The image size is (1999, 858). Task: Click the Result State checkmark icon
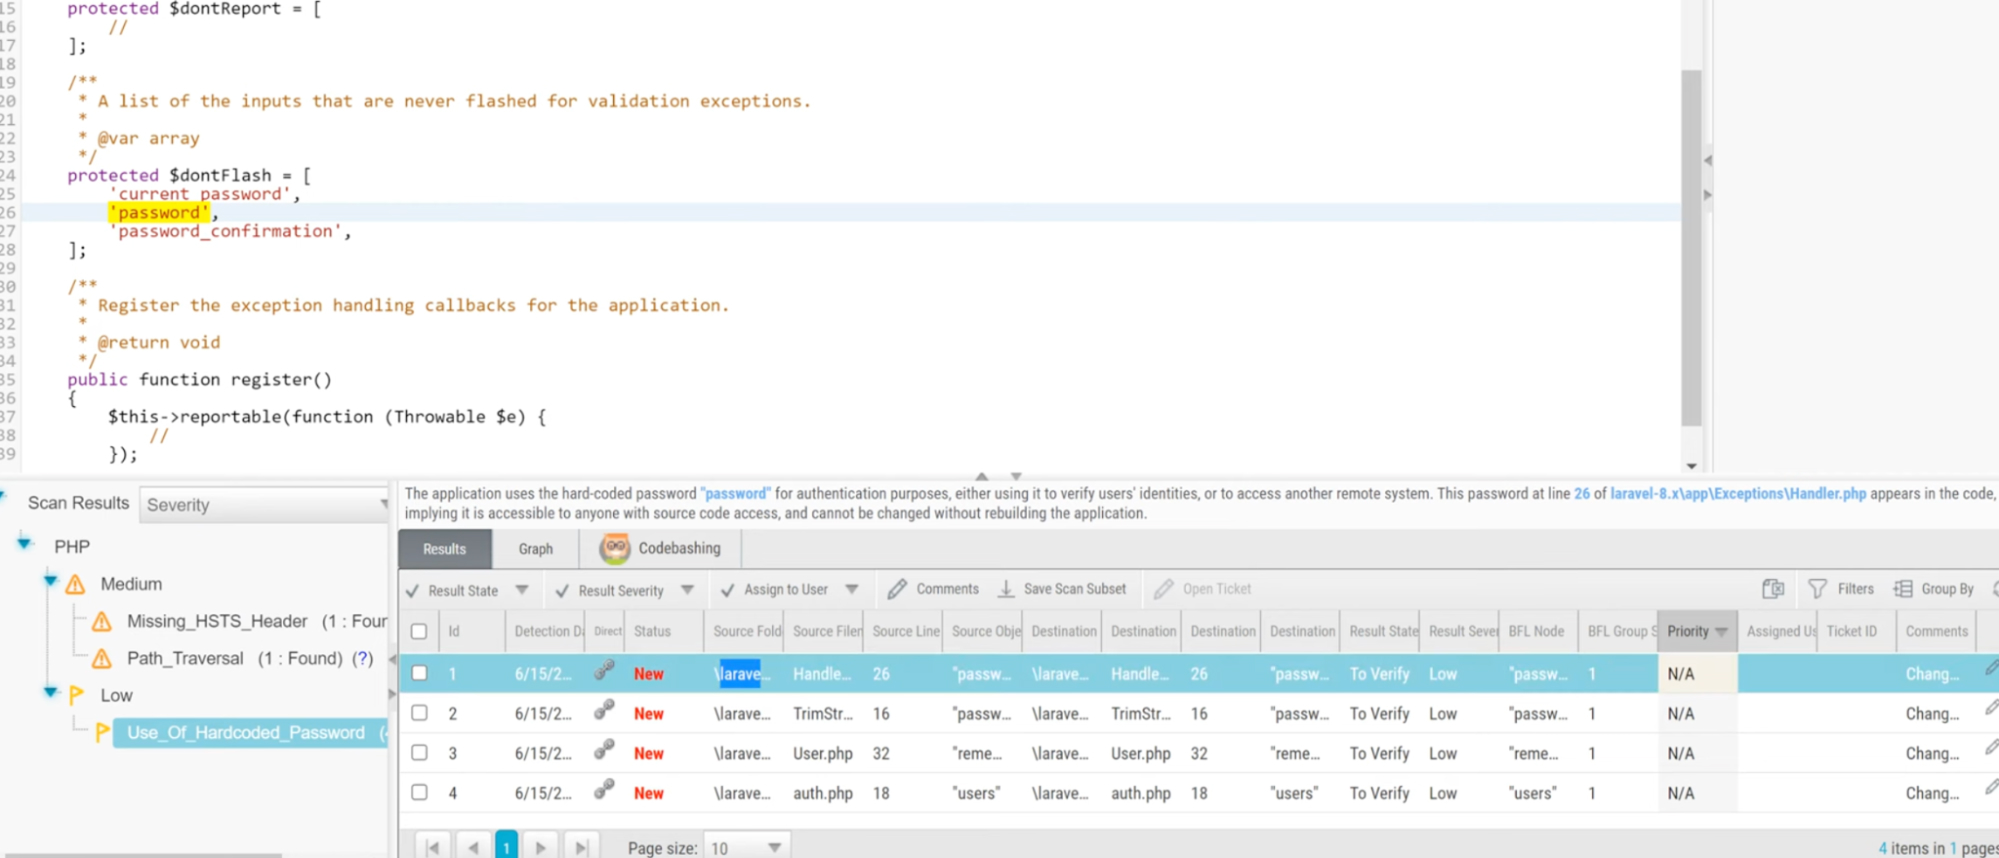413,591
